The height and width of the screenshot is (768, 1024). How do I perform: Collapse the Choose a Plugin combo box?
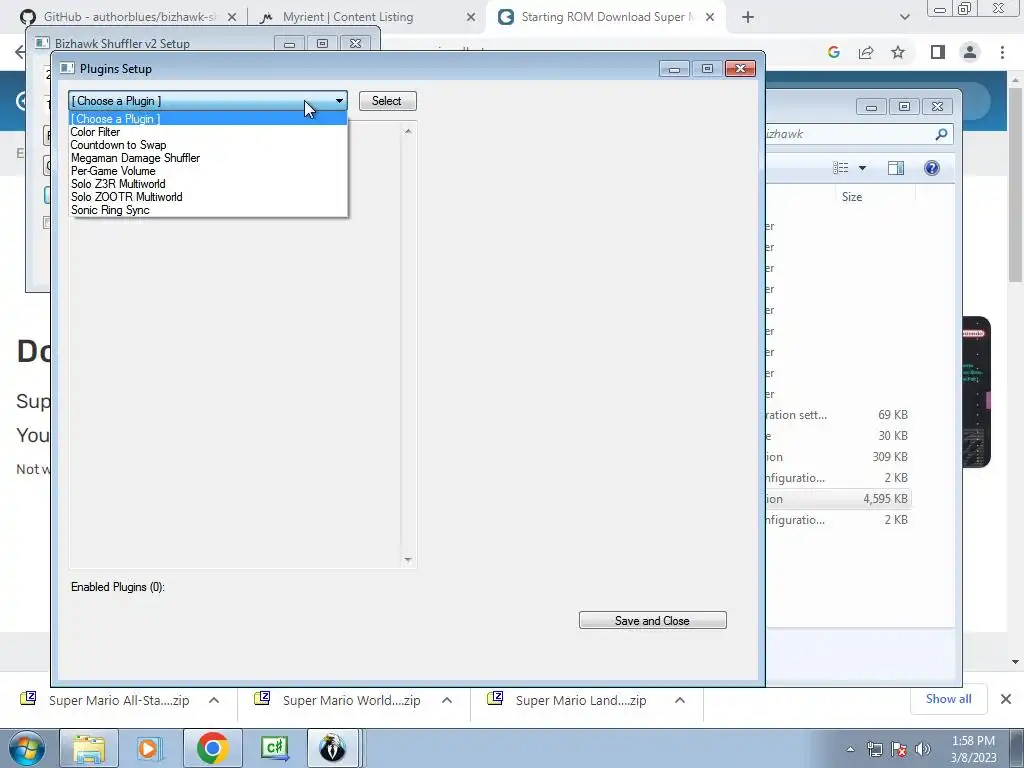click(339, 101)
